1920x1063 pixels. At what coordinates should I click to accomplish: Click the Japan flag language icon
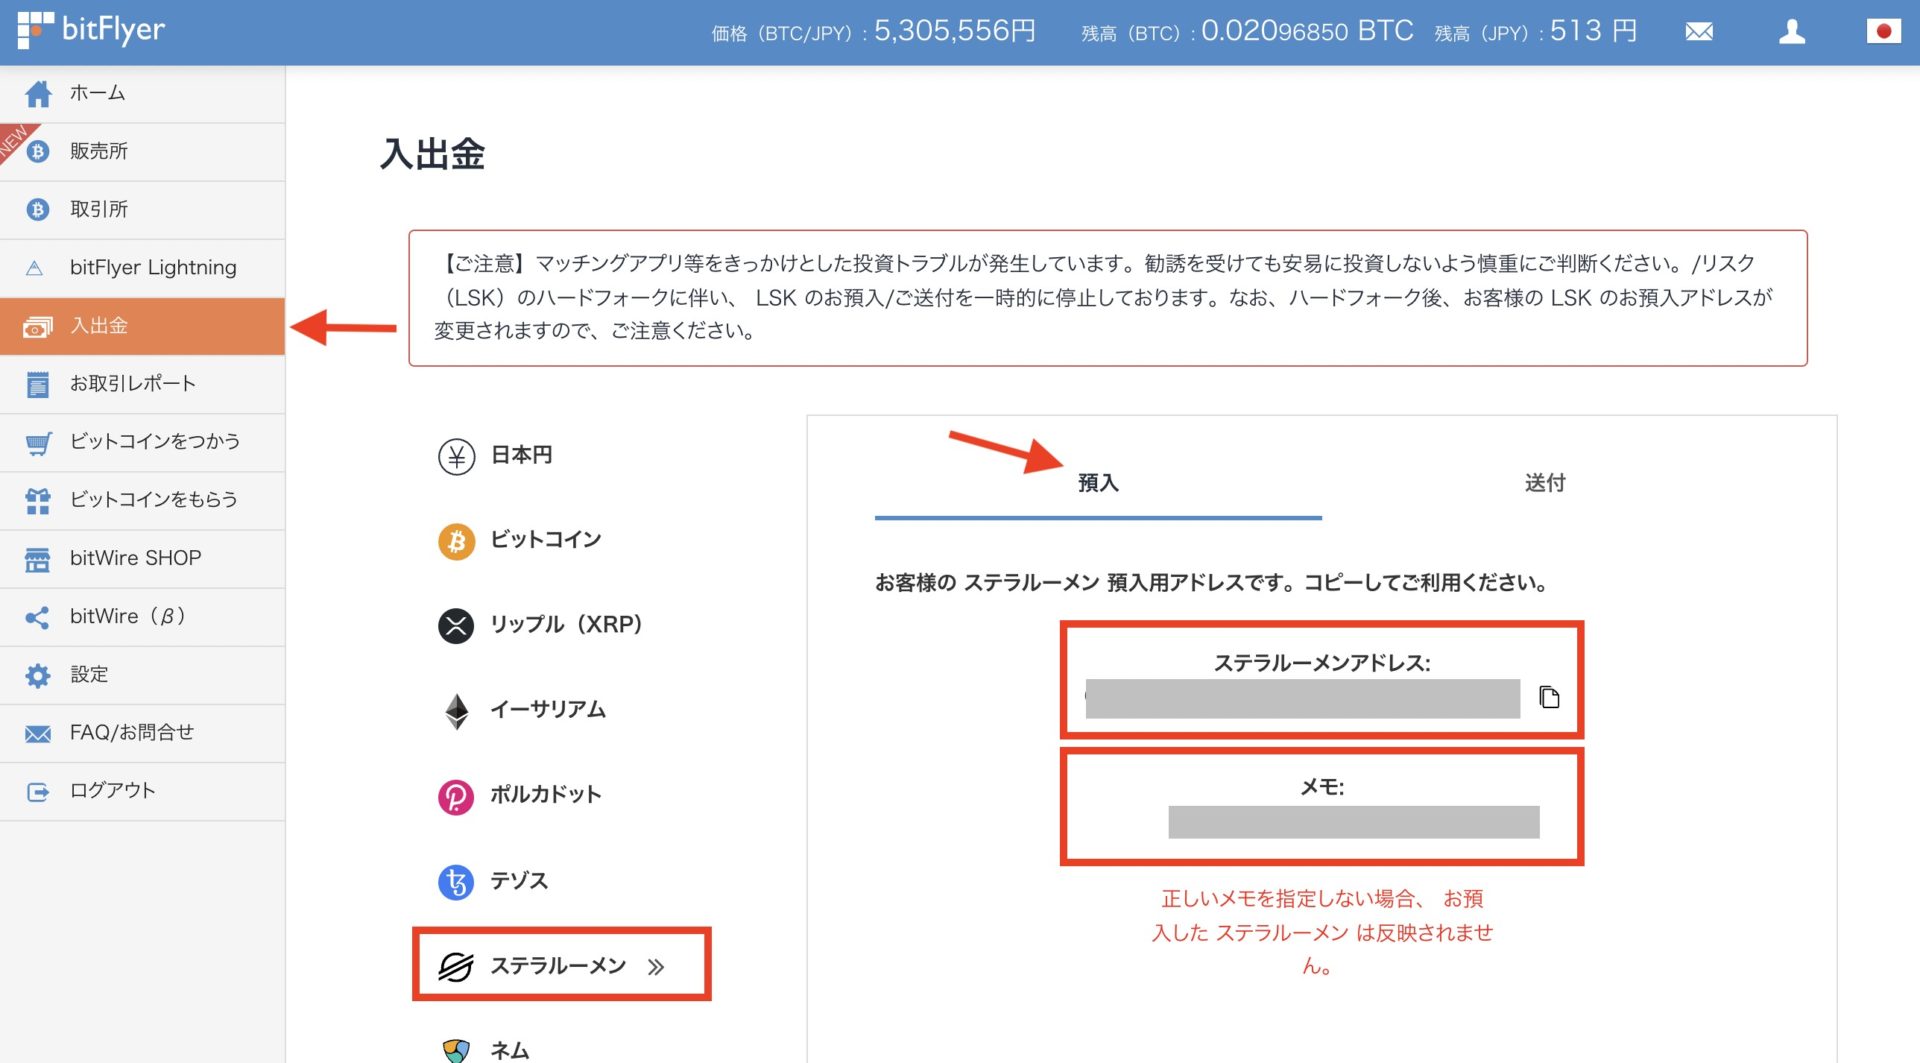(1883, 32)
